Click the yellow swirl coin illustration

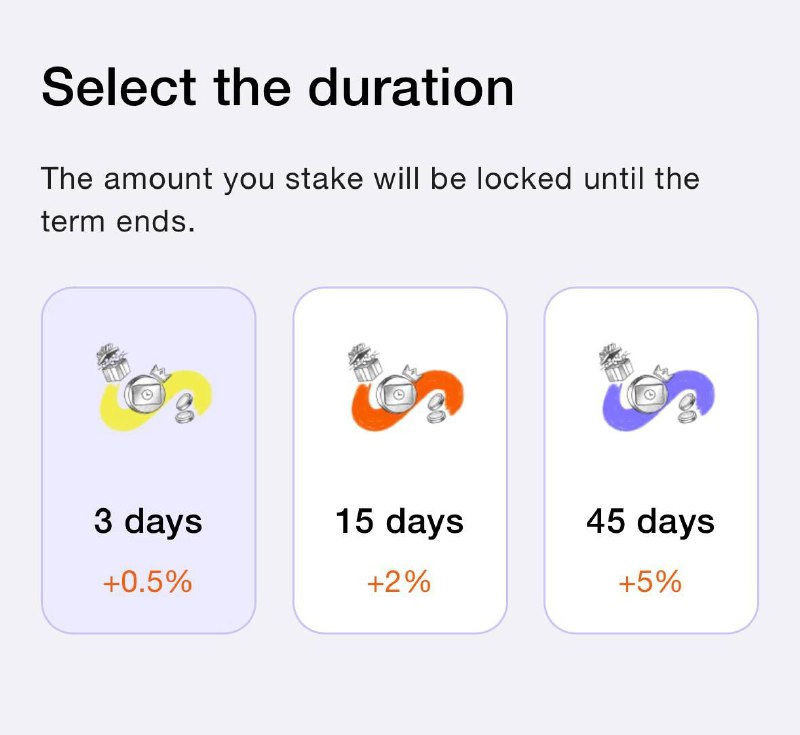(x=154, y=387)
